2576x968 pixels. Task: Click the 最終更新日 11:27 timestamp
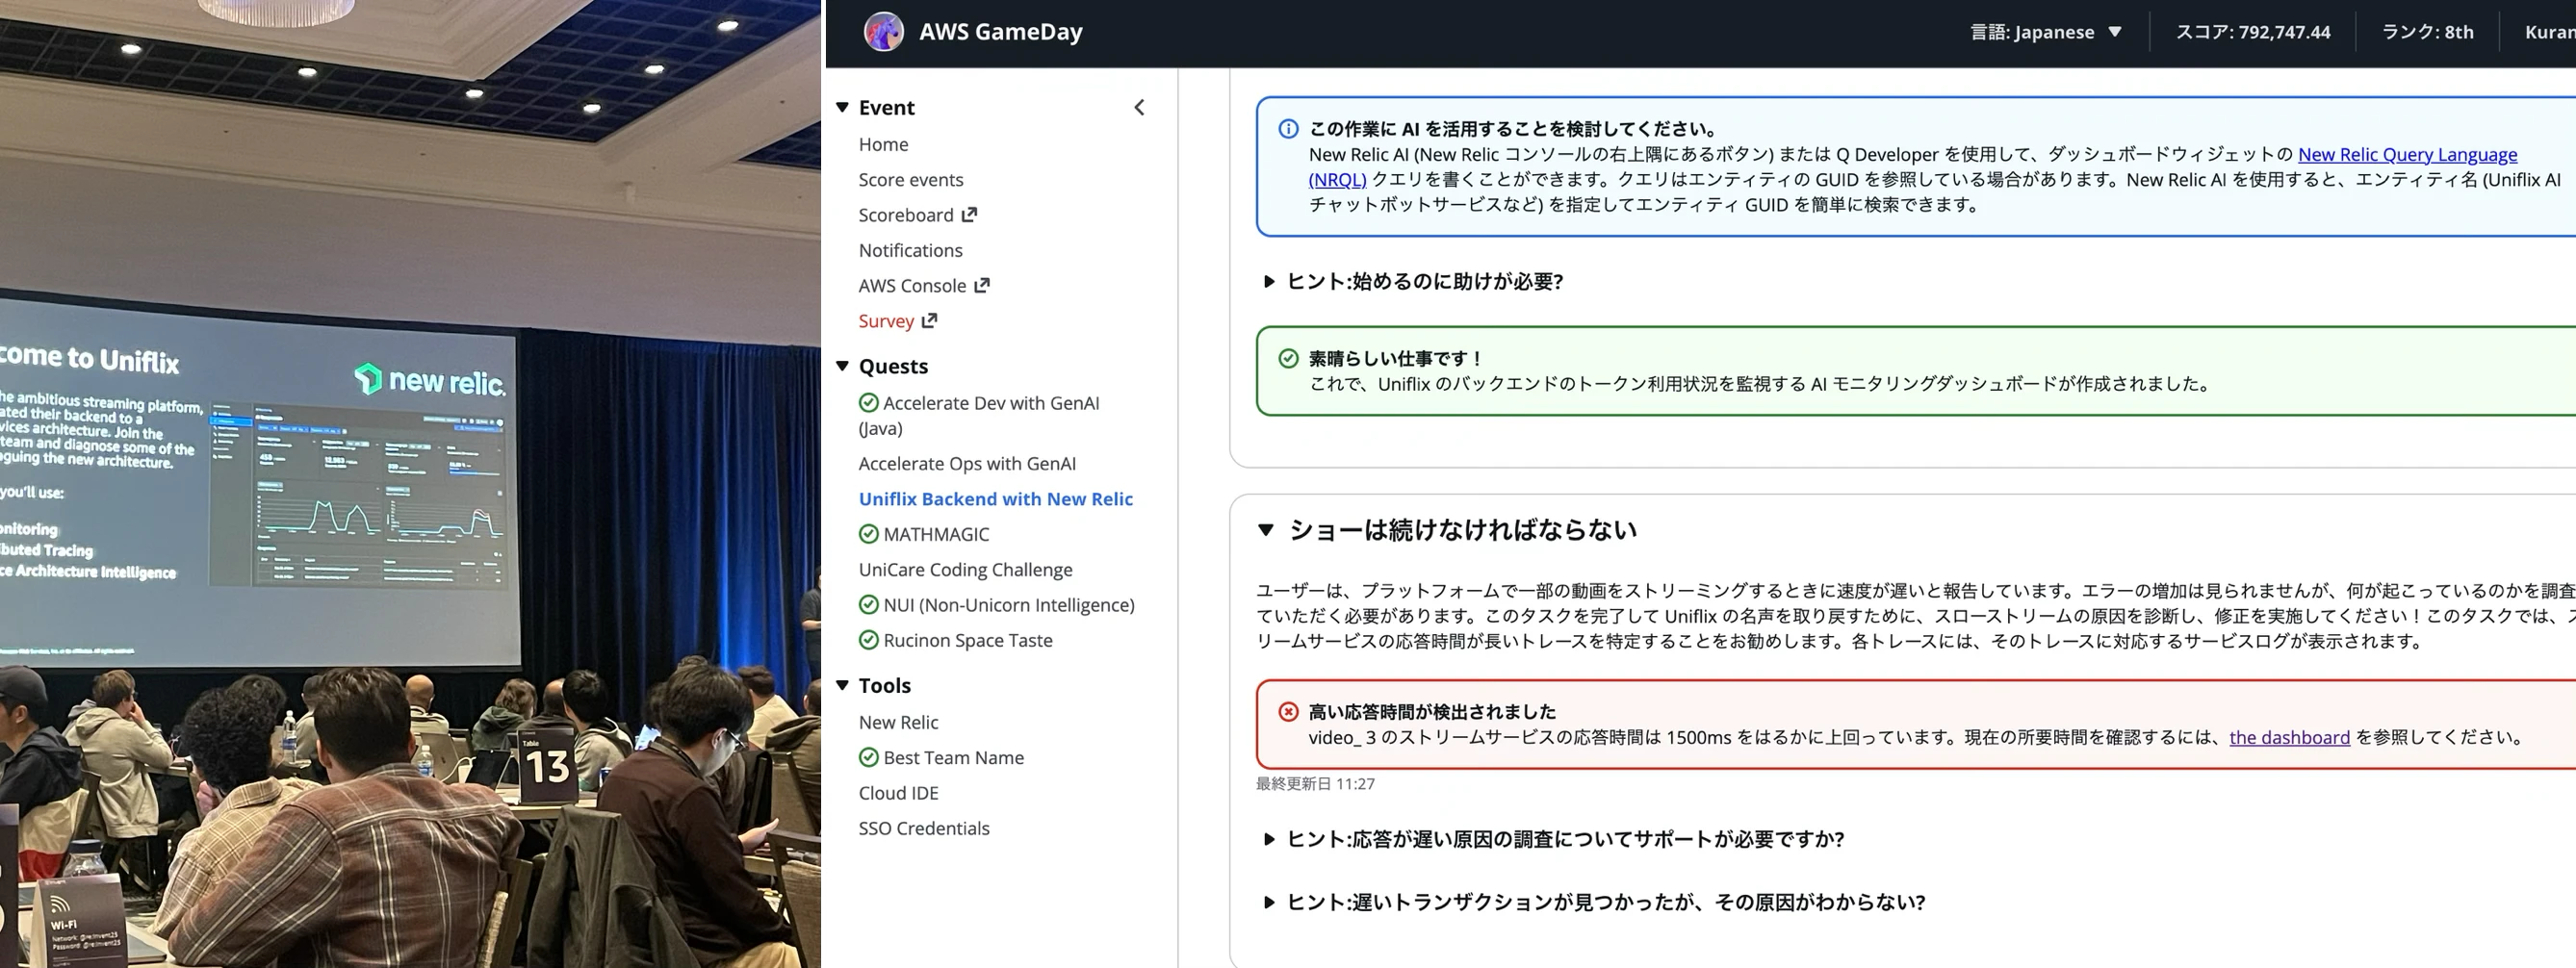[x=1315, y=784]
